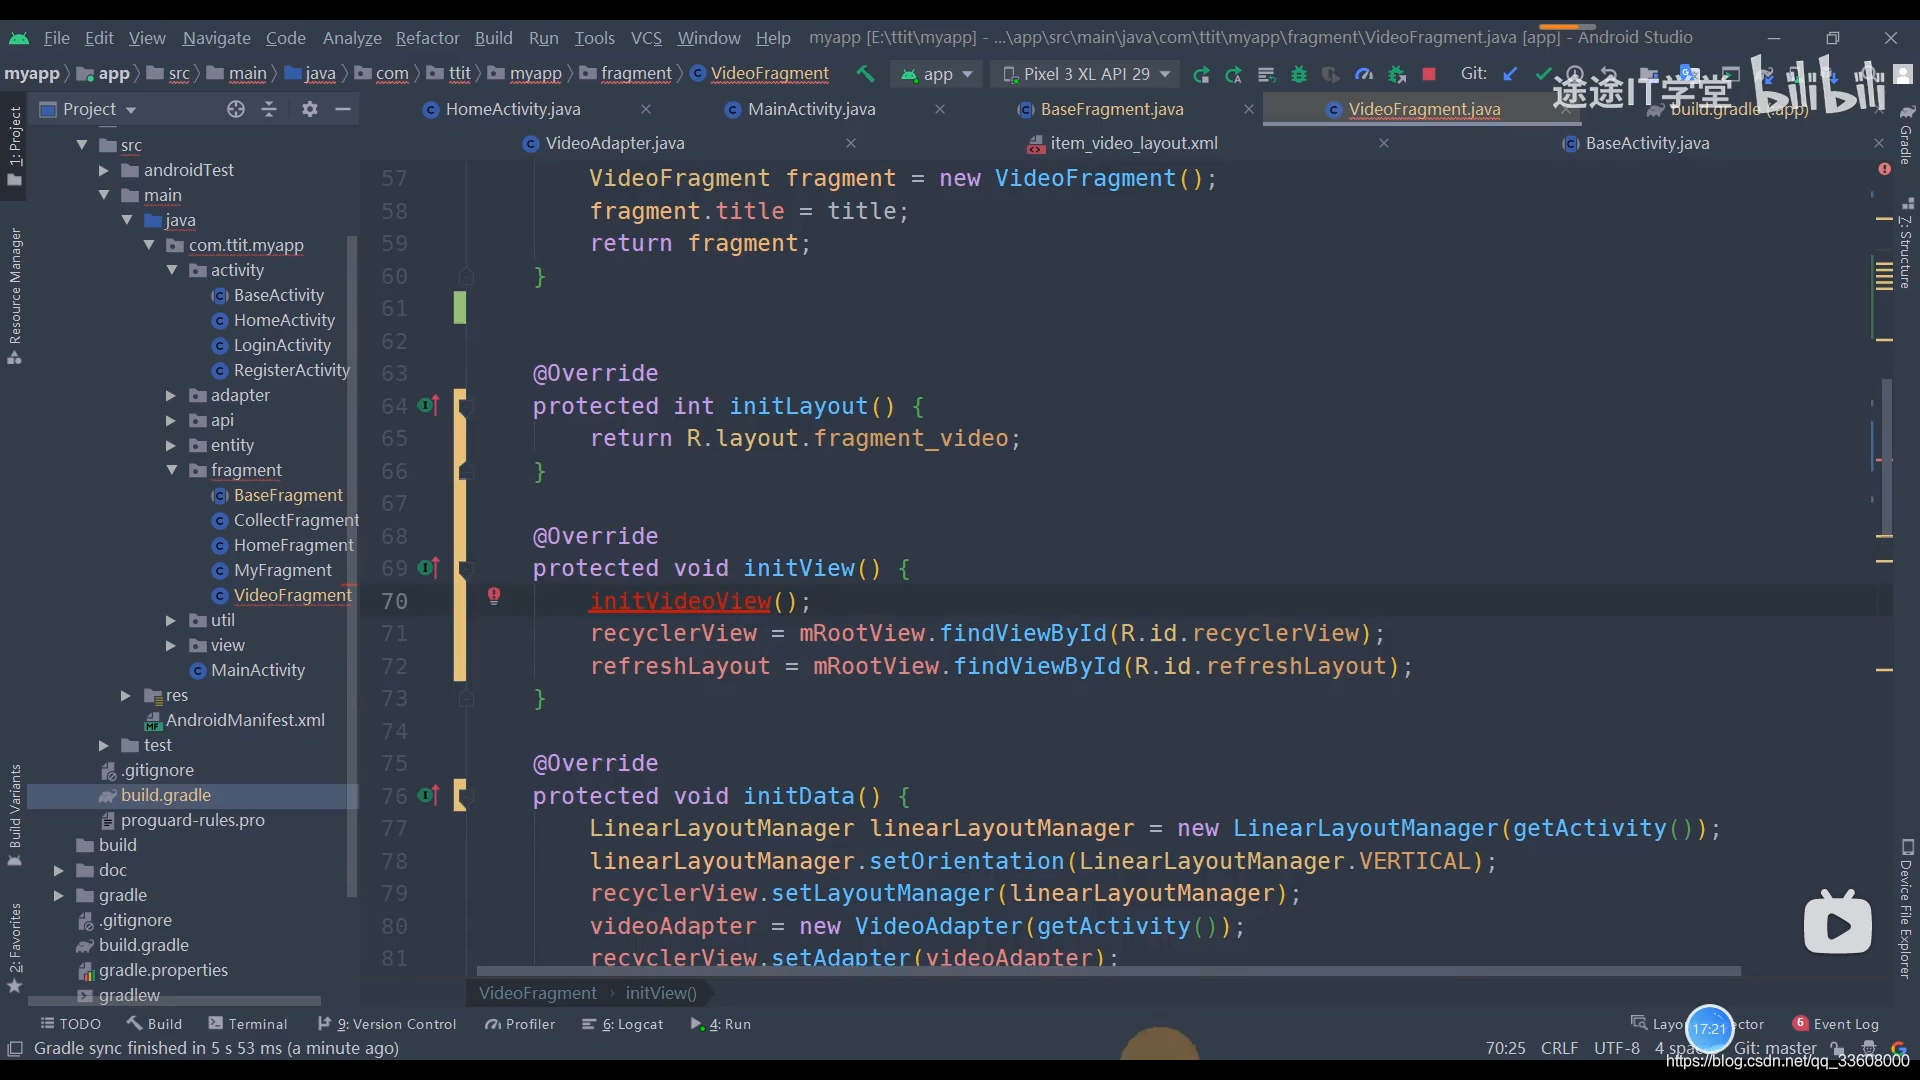The width and height of the screenshot is (1920, 1080).
Task: Open the File menu
Action: click(x=56, y=38)
